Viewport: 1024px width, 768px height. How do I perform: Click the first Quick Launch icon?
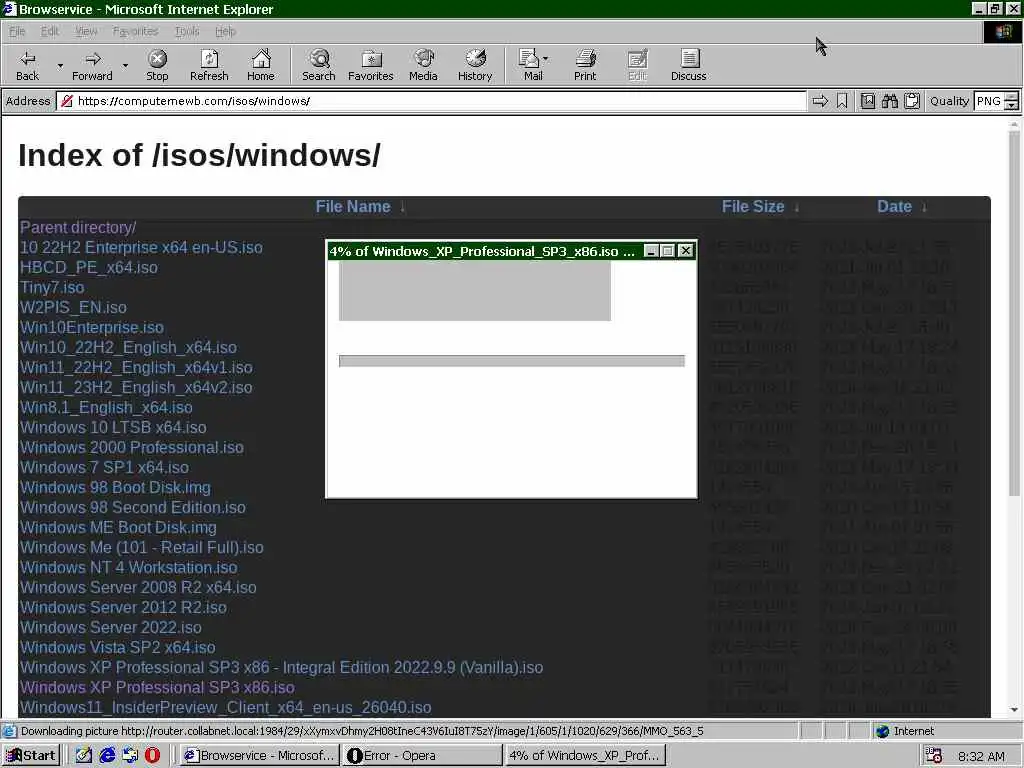[83, 756]
